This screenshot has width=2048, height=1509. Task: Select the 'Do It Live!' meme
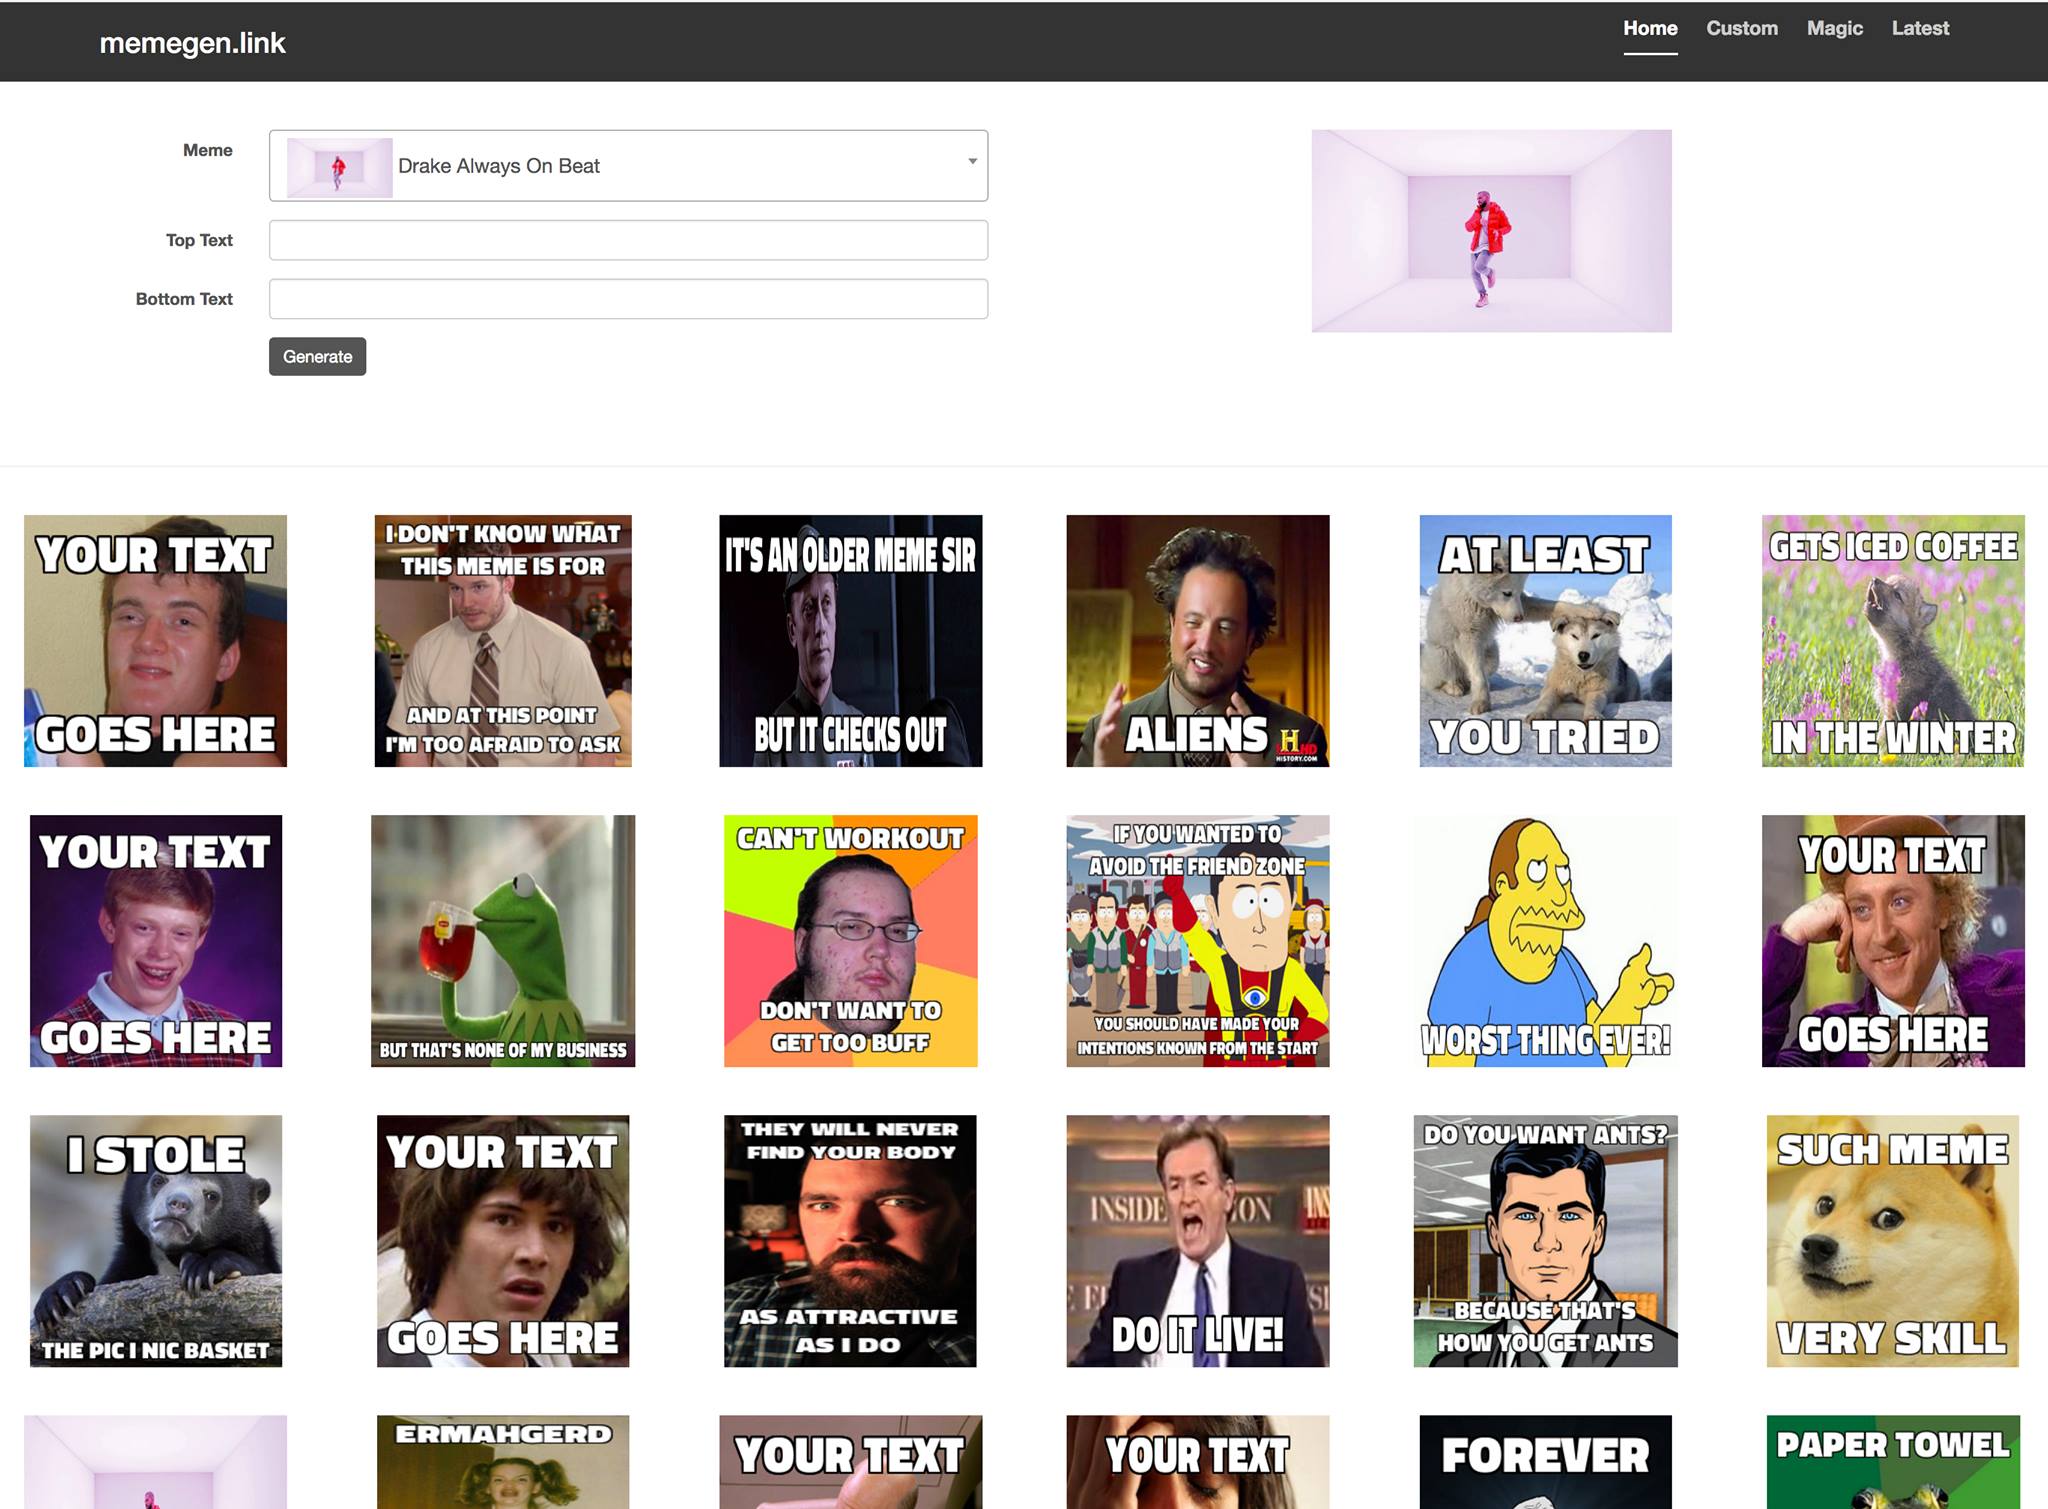pyautogui.click(x=1198, y=1241)
